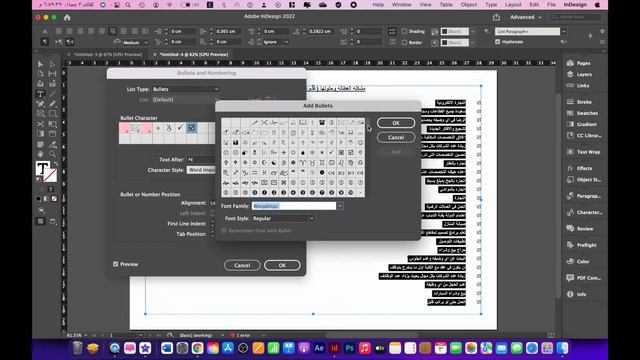Open the Color panel
640x360 pixels.
(x=579, y=261)
